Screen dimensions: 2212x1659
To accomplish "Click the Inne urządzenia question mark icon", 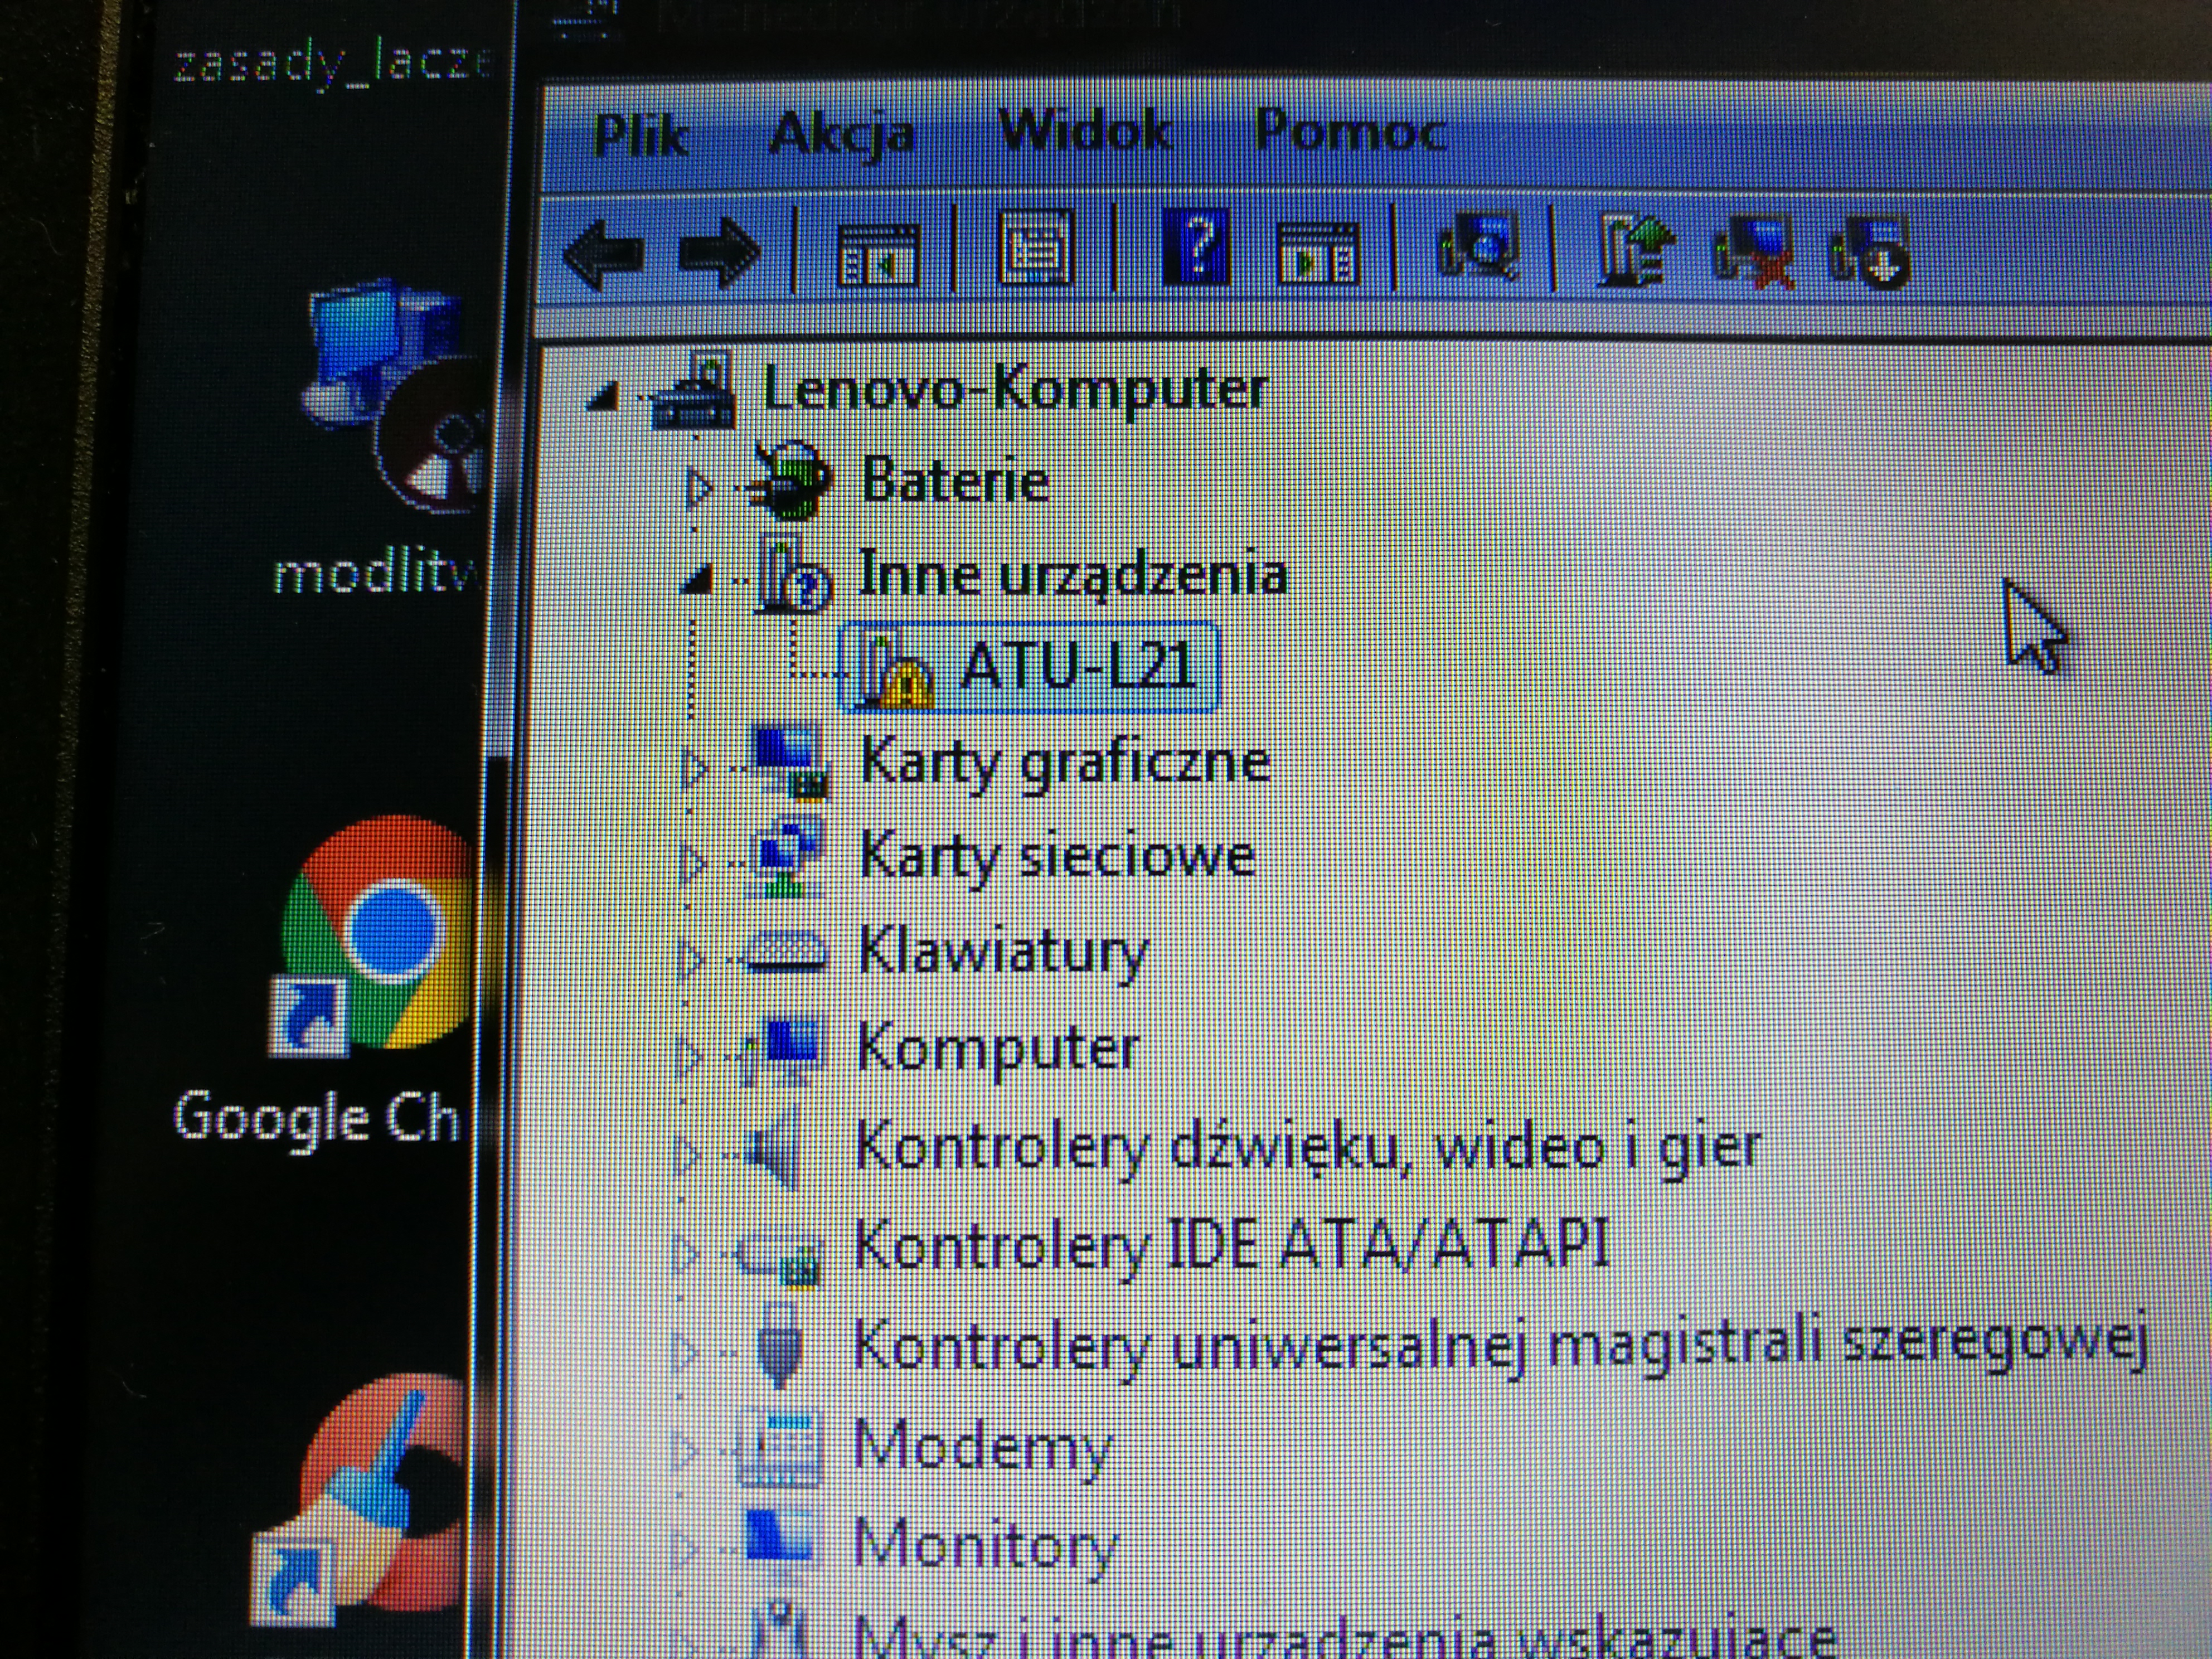I will (794, 574).
